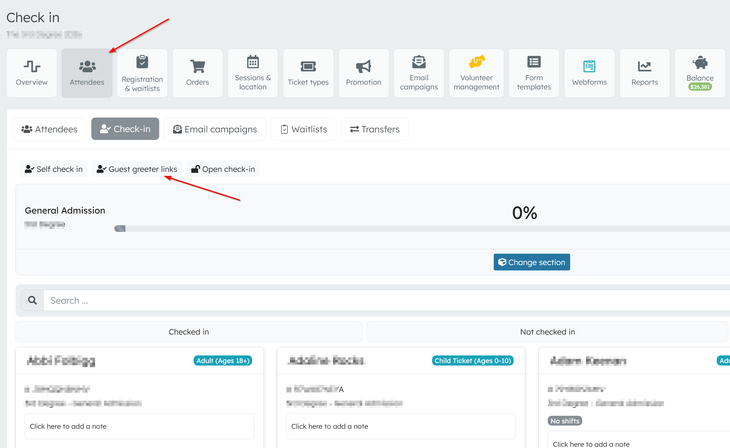Open the Ticket types tile
This screenshot has width=730, height=448.
click(308, 73)
